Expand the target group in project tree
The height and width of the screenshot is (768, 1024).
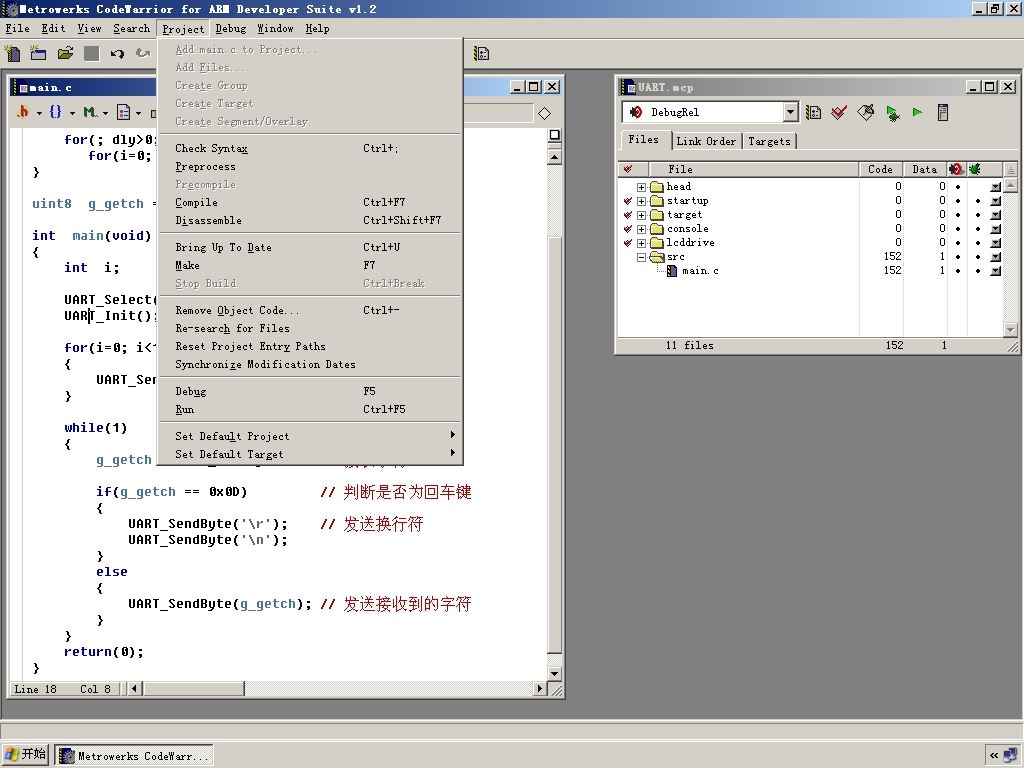pyautogui.click(x=641, y=215)
